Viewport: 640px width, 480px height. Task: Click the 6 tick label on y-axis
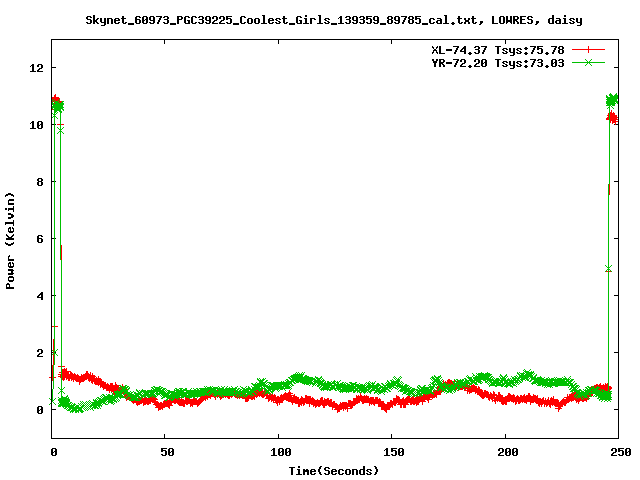(x=40, y=239)
